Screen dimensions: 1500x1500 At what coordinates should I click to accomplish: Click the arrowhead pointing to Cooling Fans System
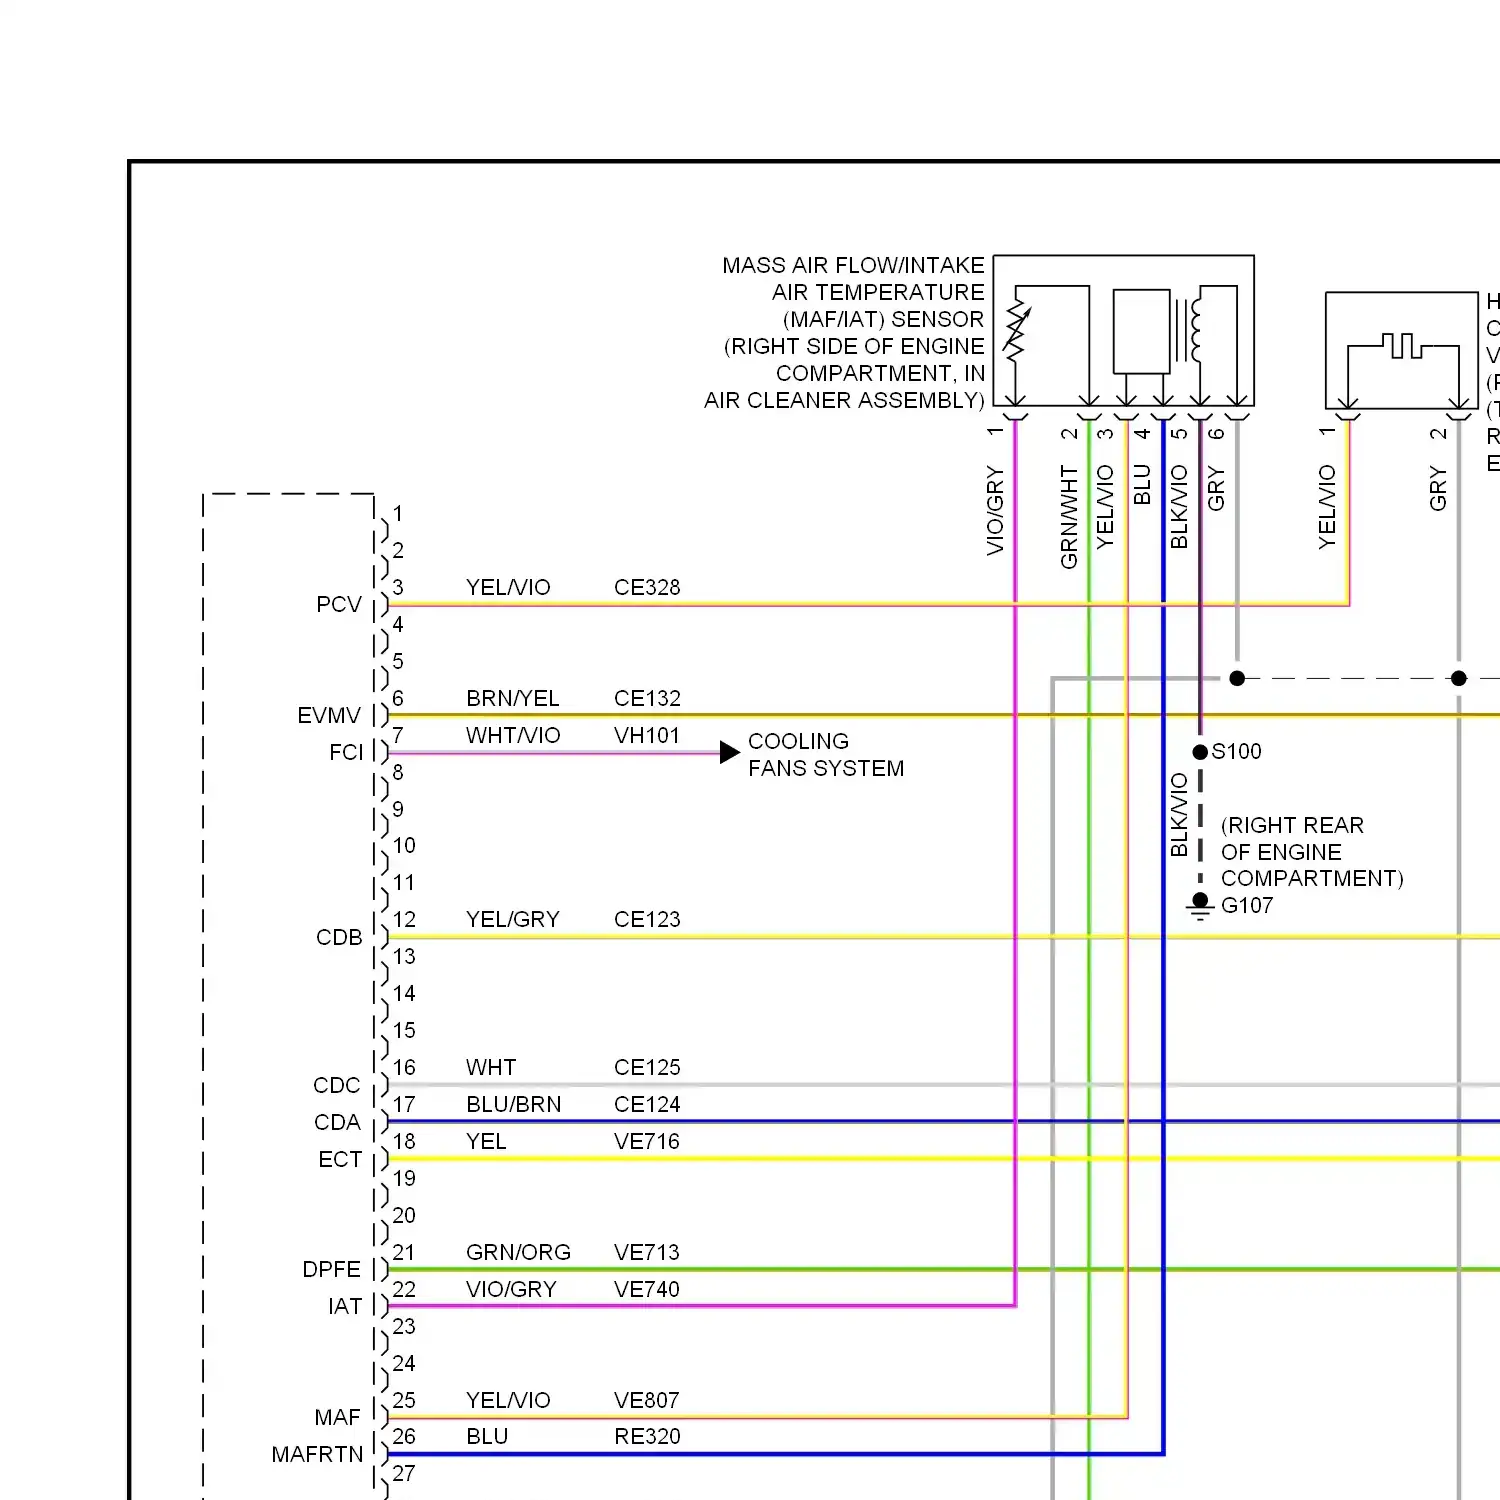(x=730, y=752)
